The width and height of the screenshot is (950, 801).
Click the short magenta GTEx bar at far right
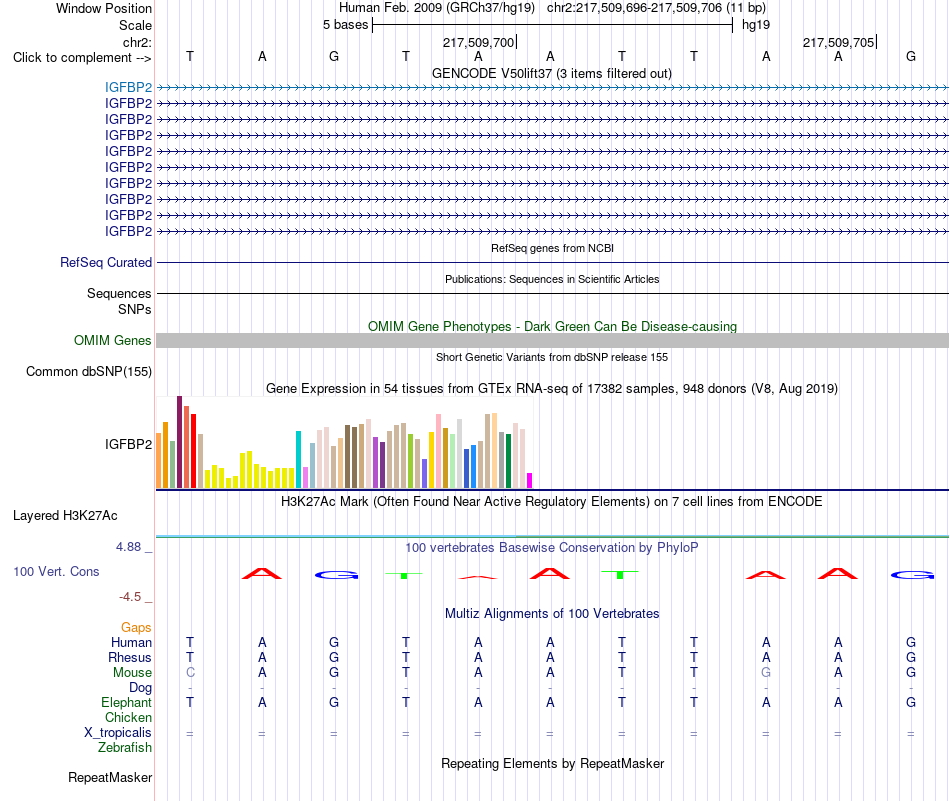point(530,480)
